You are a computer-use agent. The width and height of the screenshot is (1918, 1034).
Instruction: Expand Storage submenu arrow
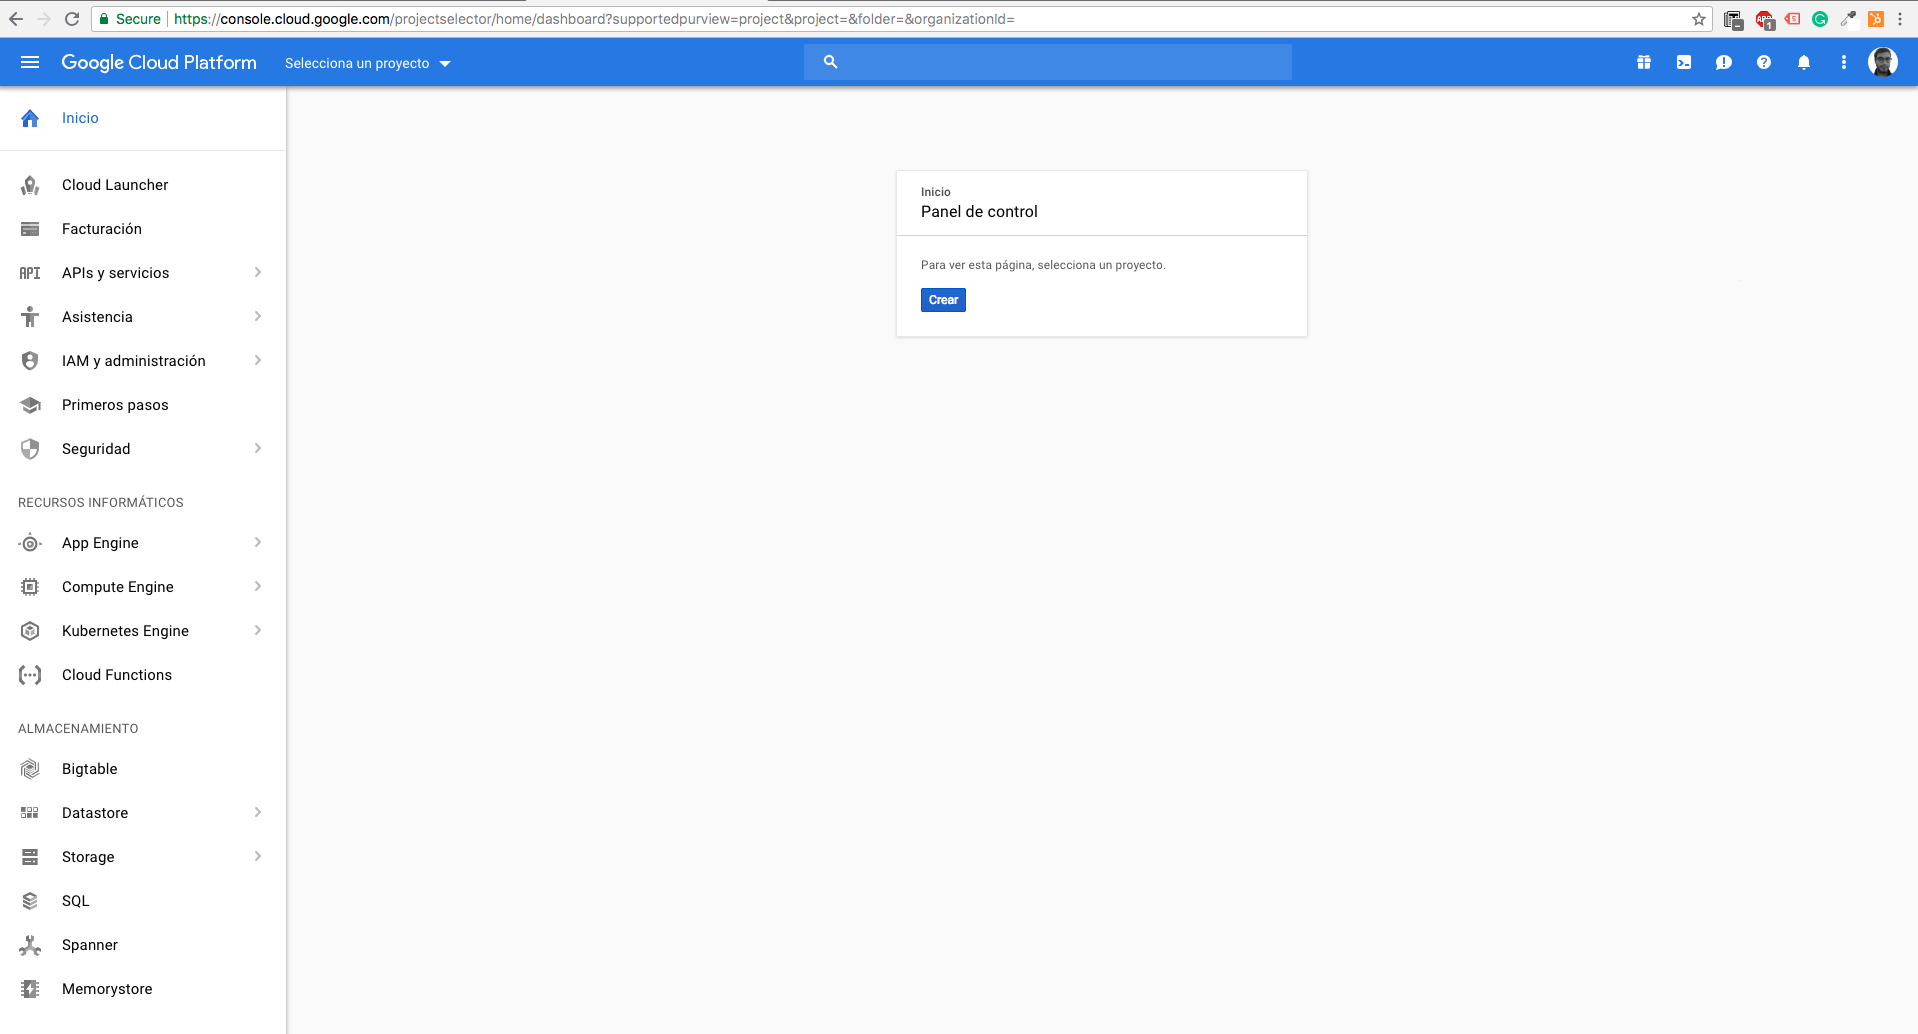(258, 856)
